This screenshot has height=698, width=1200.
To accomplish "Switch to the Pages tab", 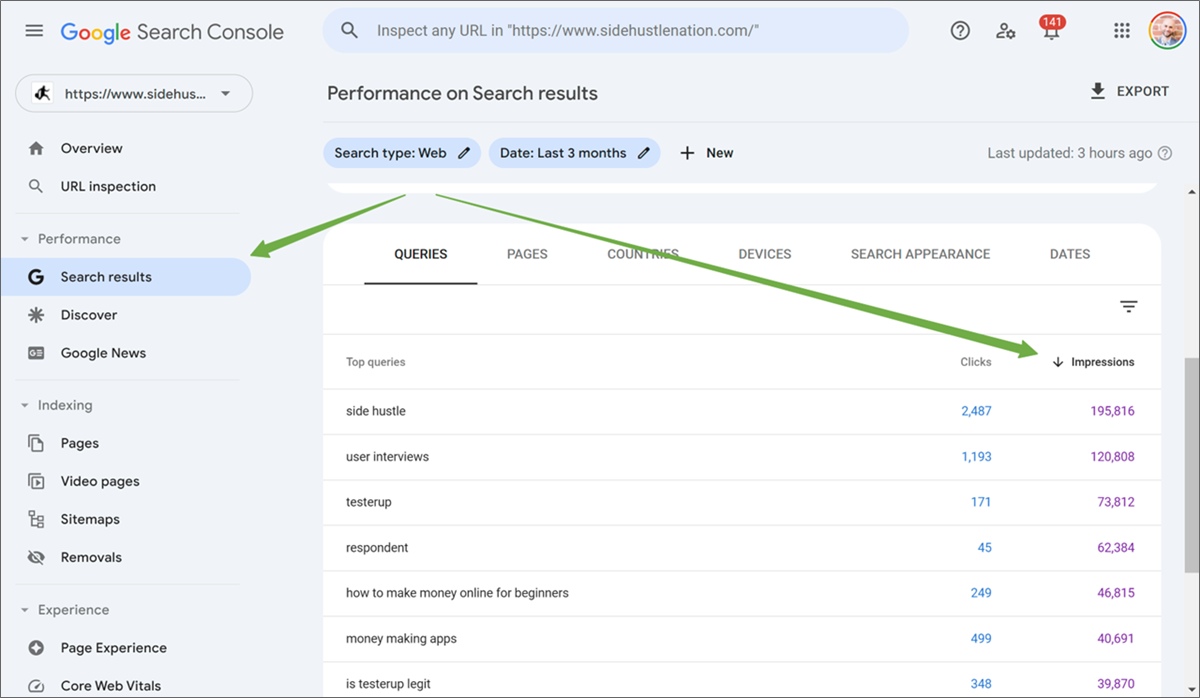I will pos(527,254).
